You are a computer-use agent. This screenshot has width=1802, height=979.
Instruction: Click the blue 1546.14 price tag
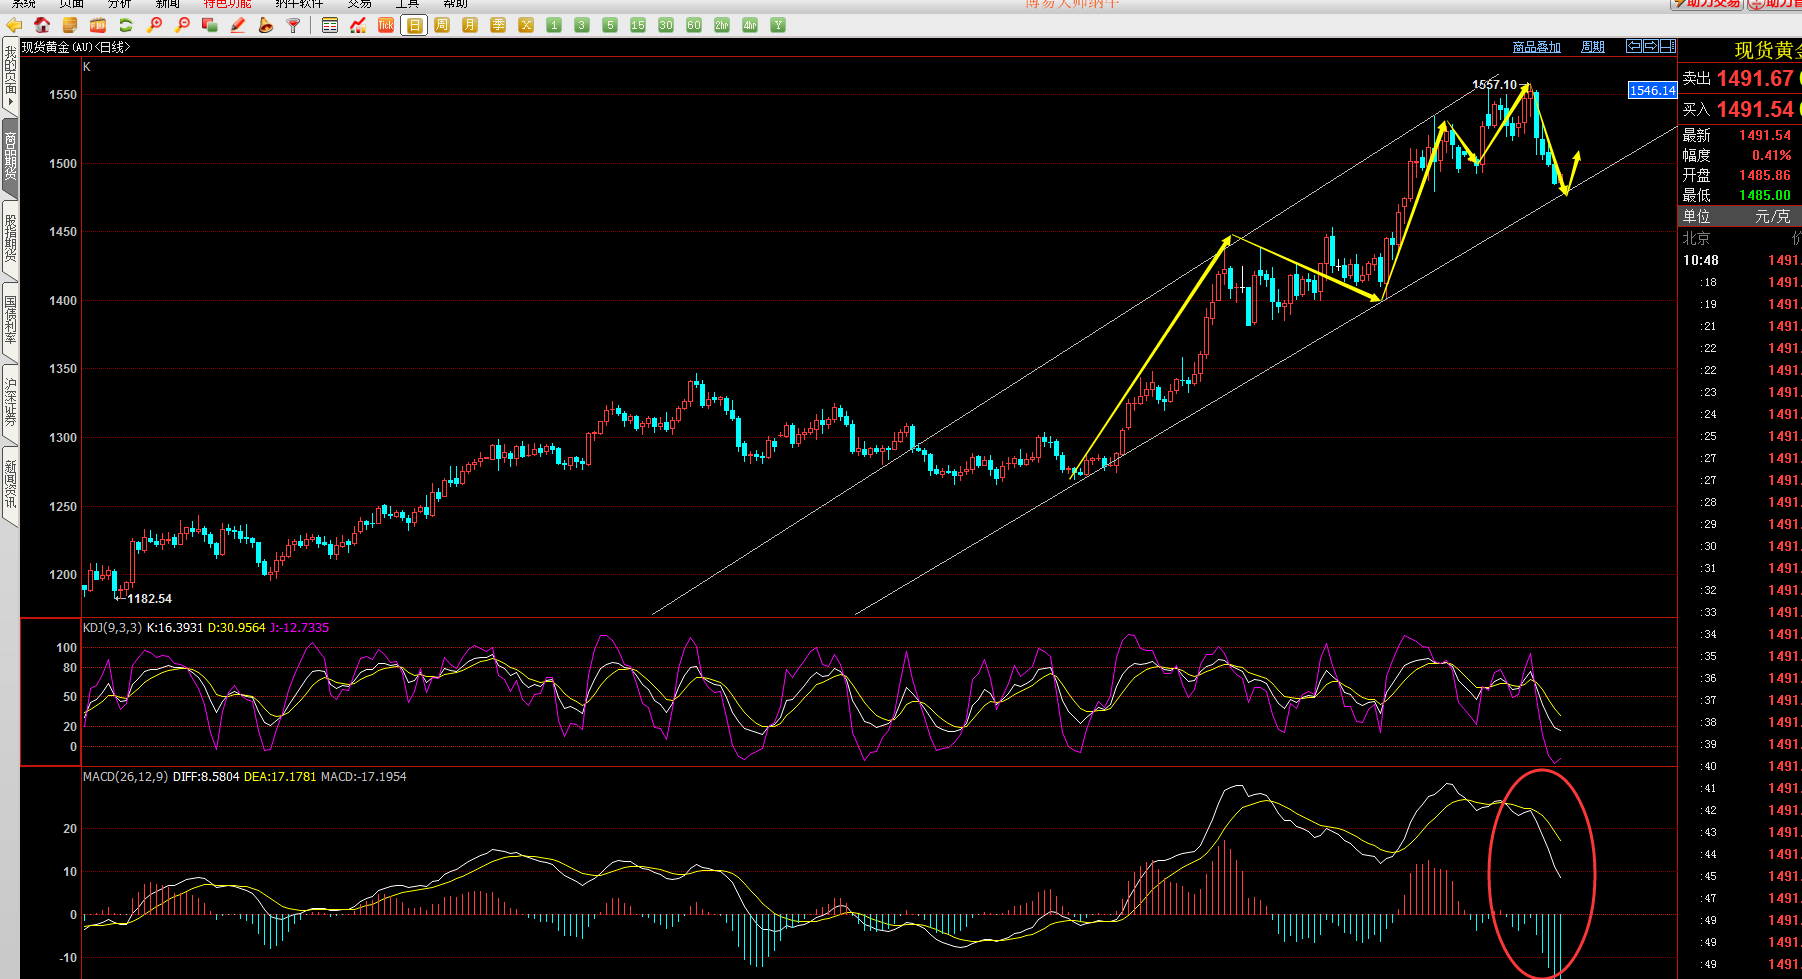point(1652,90)
